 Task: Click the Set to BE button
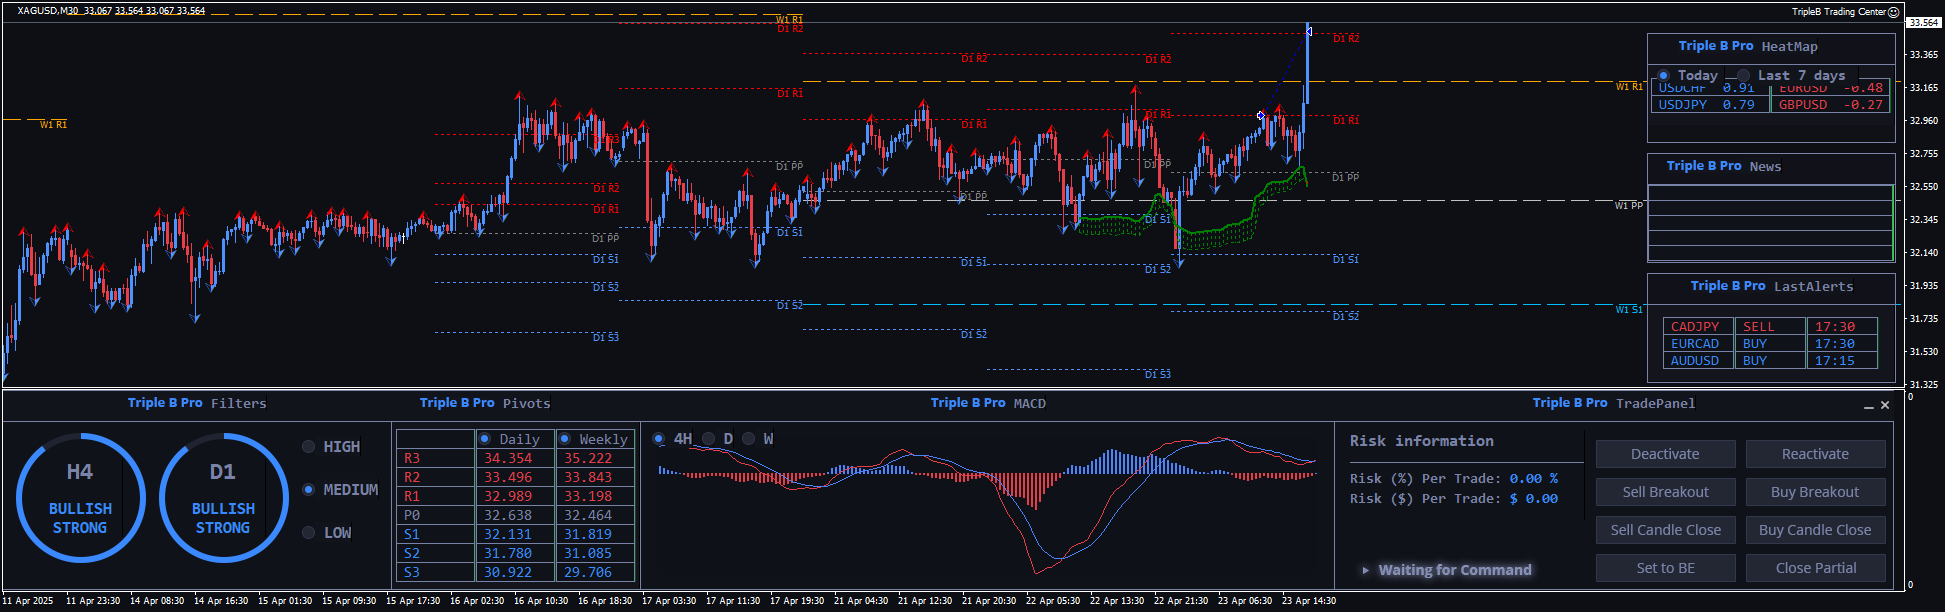coord(1665,568)
